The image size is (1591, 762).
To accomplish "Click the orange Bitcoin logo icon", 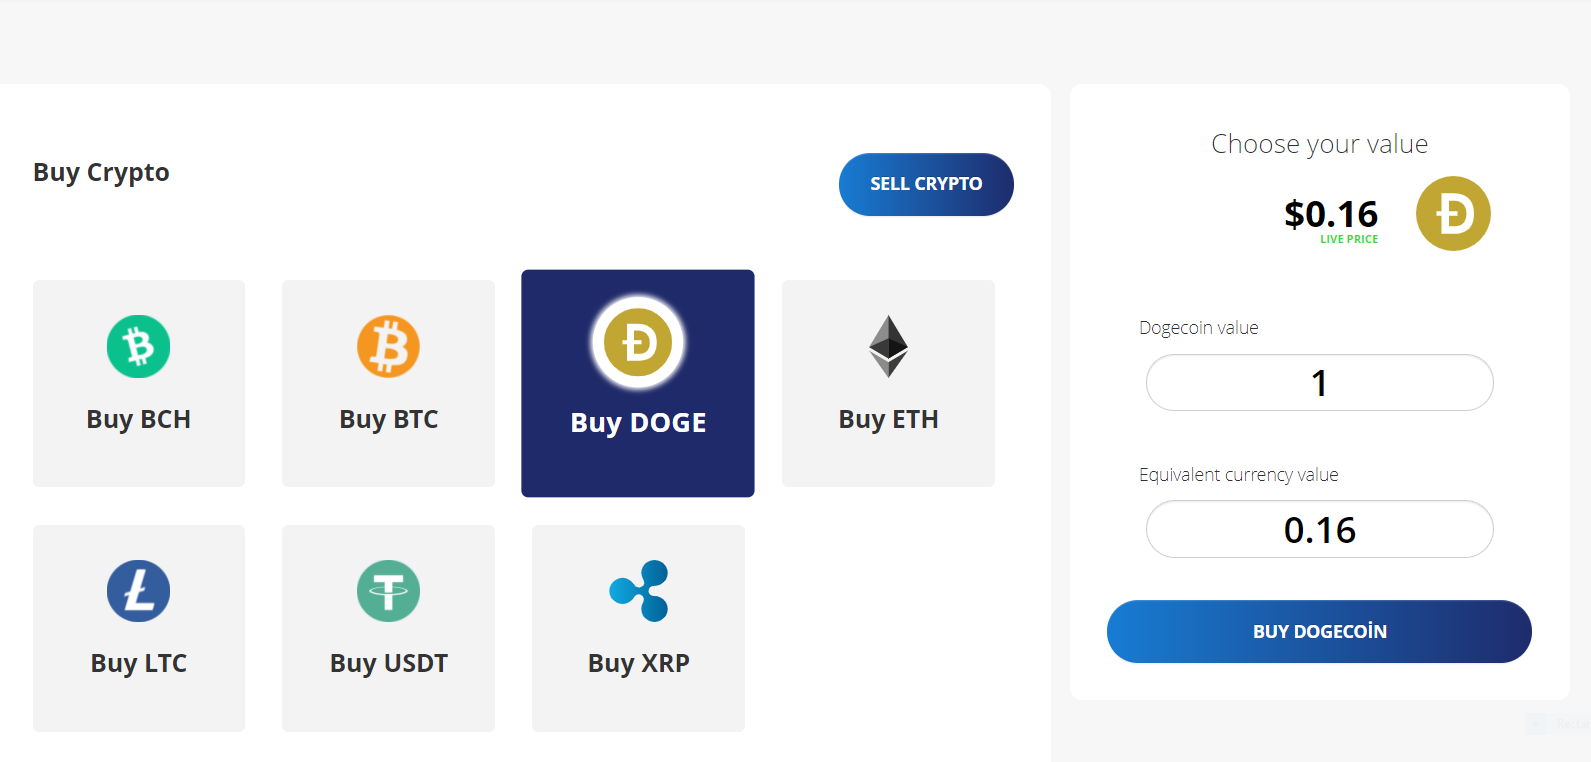I will coord(388,346).
